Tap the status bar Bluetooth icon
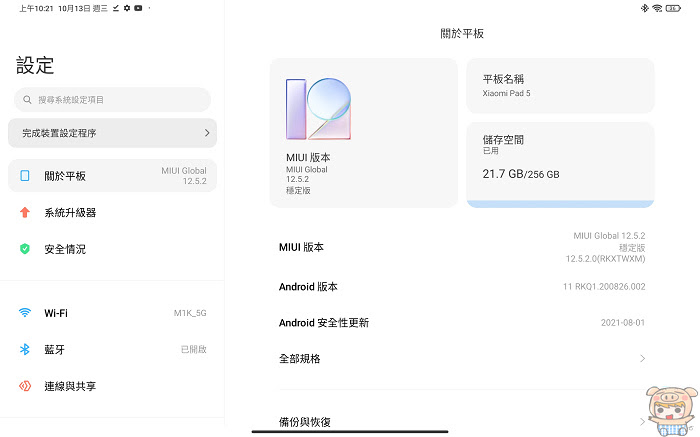This screenshot has height=437, width=700. tap(644, 8)
